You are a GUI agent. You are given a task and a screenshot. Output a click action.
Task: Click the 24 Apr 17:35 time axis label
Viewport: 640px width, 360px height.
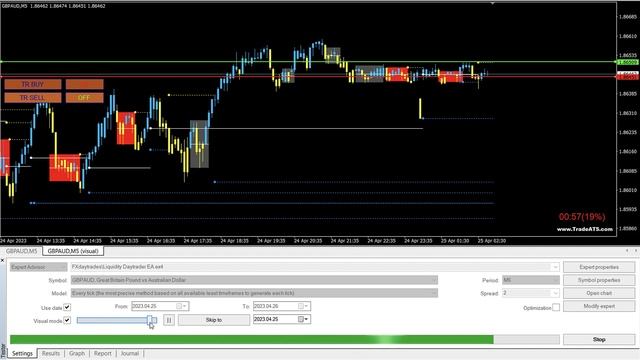point(198,241)
